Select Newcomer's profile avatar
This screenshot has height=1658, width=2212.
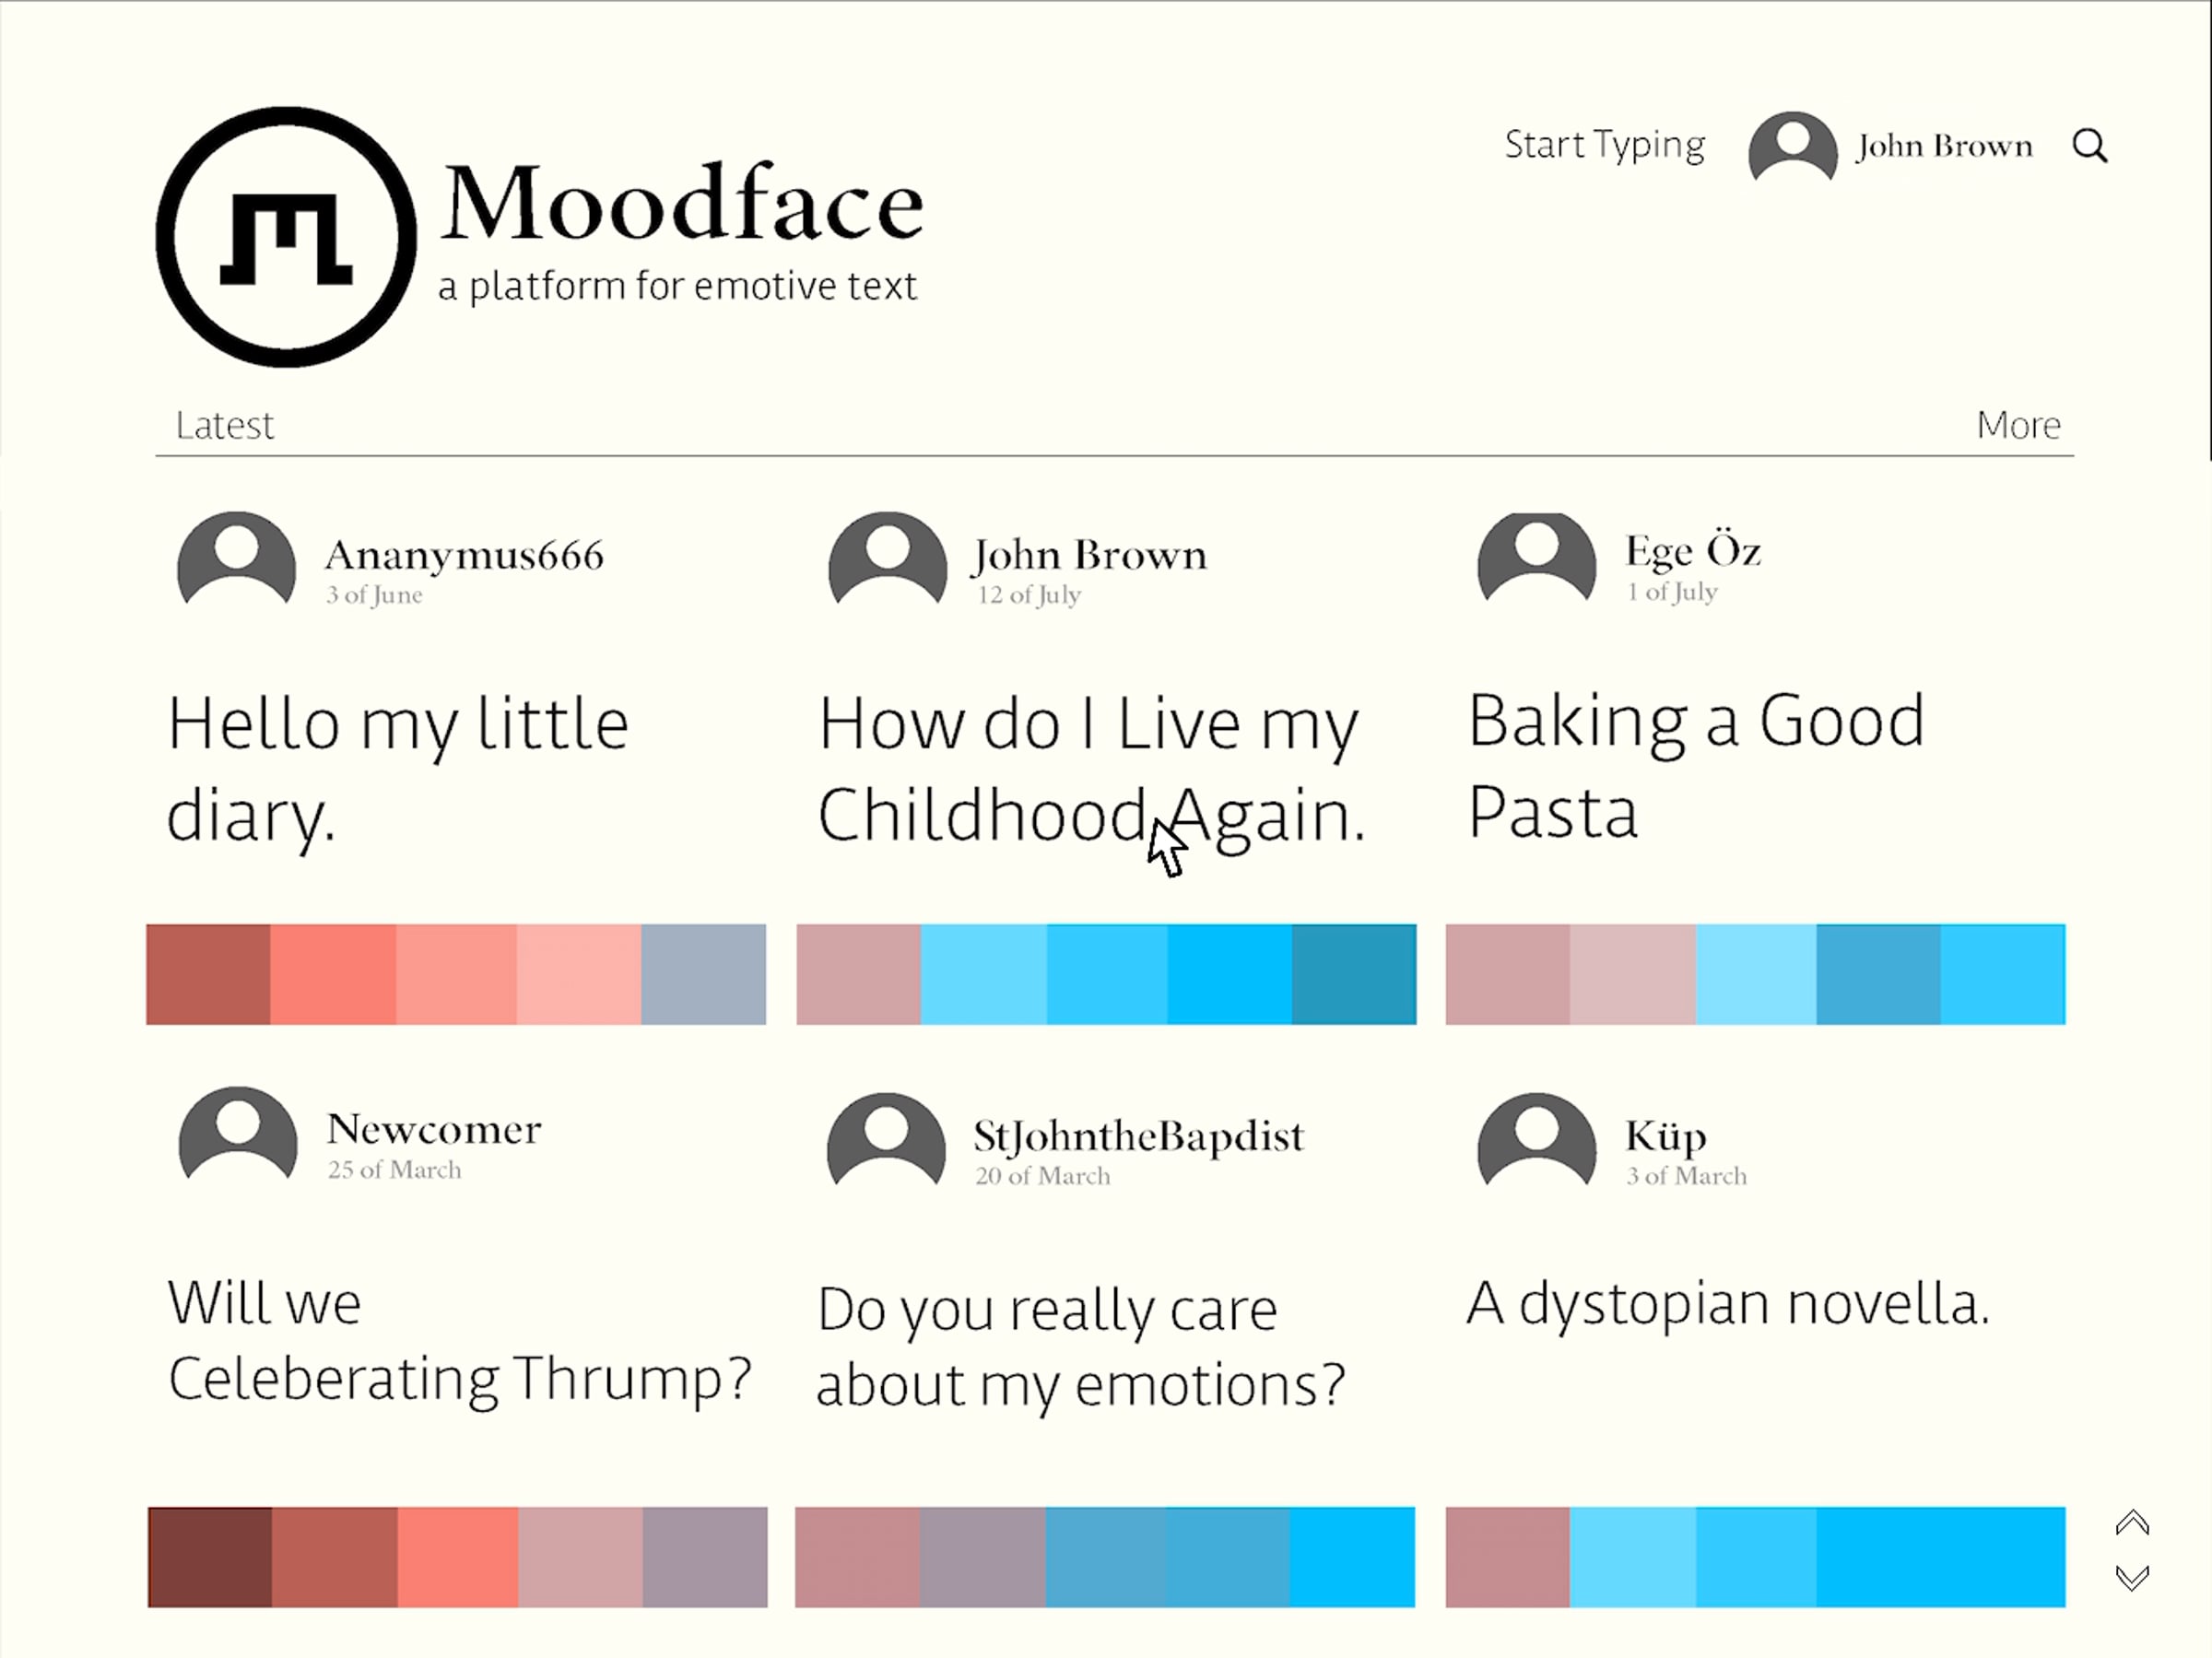tap(238, 1135)
